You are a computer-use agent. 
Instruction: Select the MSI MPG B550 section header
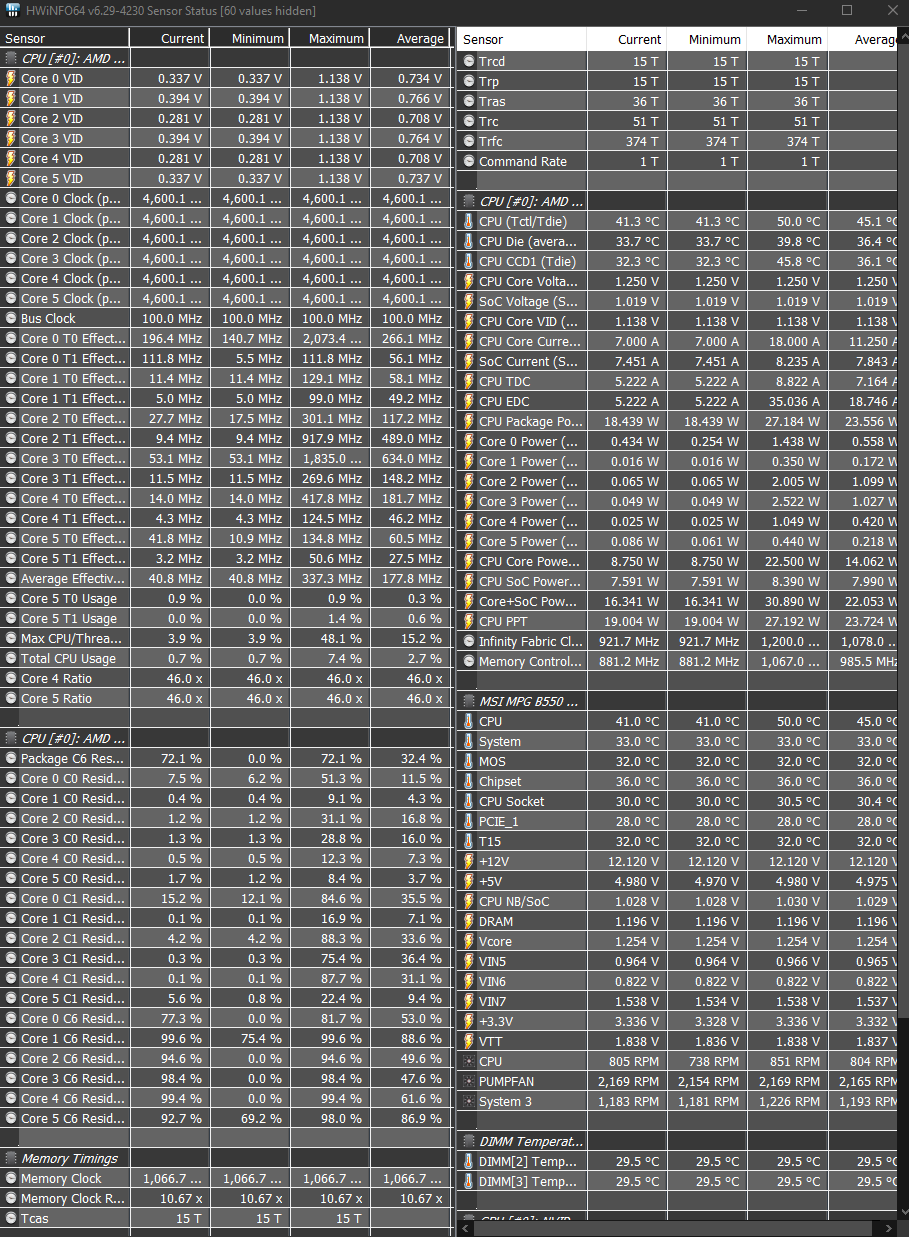pos(678,701)
